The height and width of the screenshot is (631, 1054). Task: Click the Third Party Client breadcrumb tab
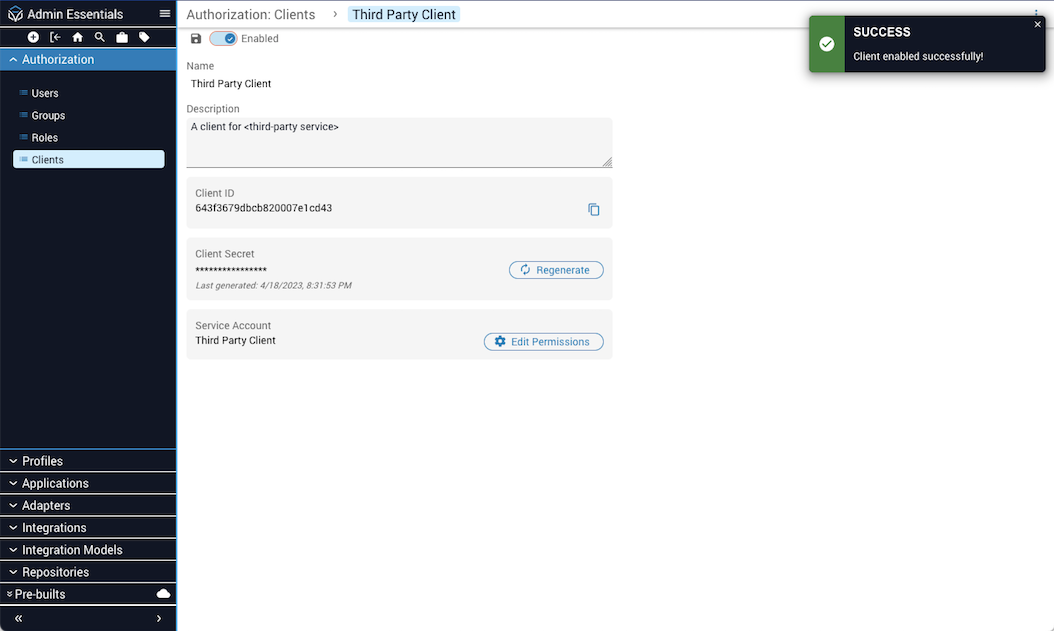click(x=404, y=14)
